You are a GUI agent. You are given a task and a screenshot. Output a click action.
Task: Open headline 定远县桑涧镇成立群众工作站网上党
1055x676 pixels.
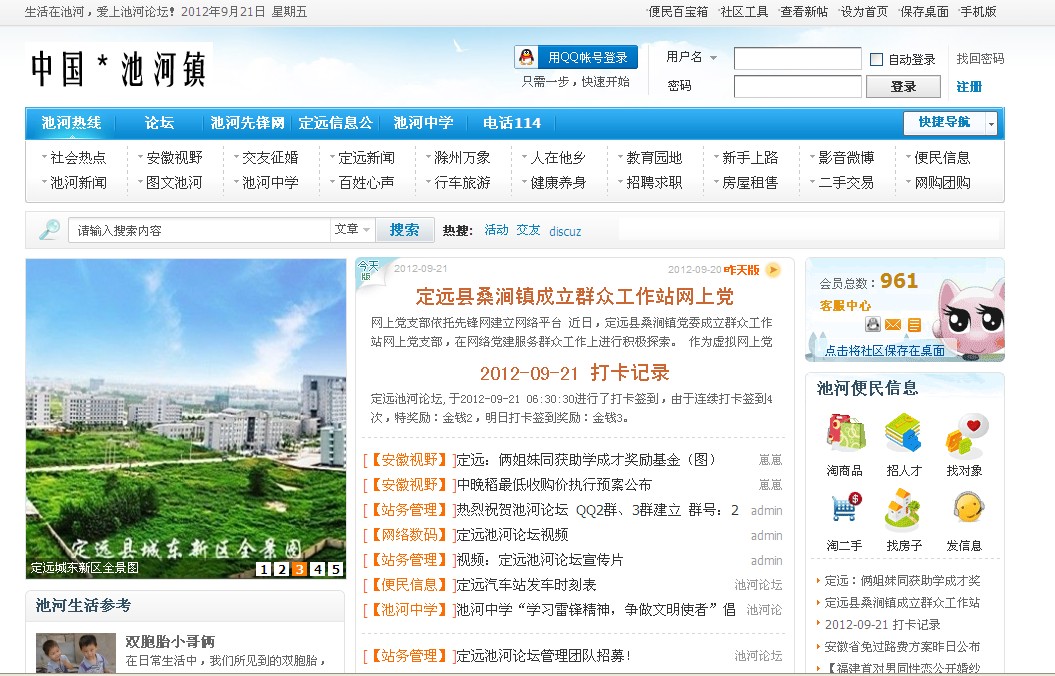coord(575,296)
